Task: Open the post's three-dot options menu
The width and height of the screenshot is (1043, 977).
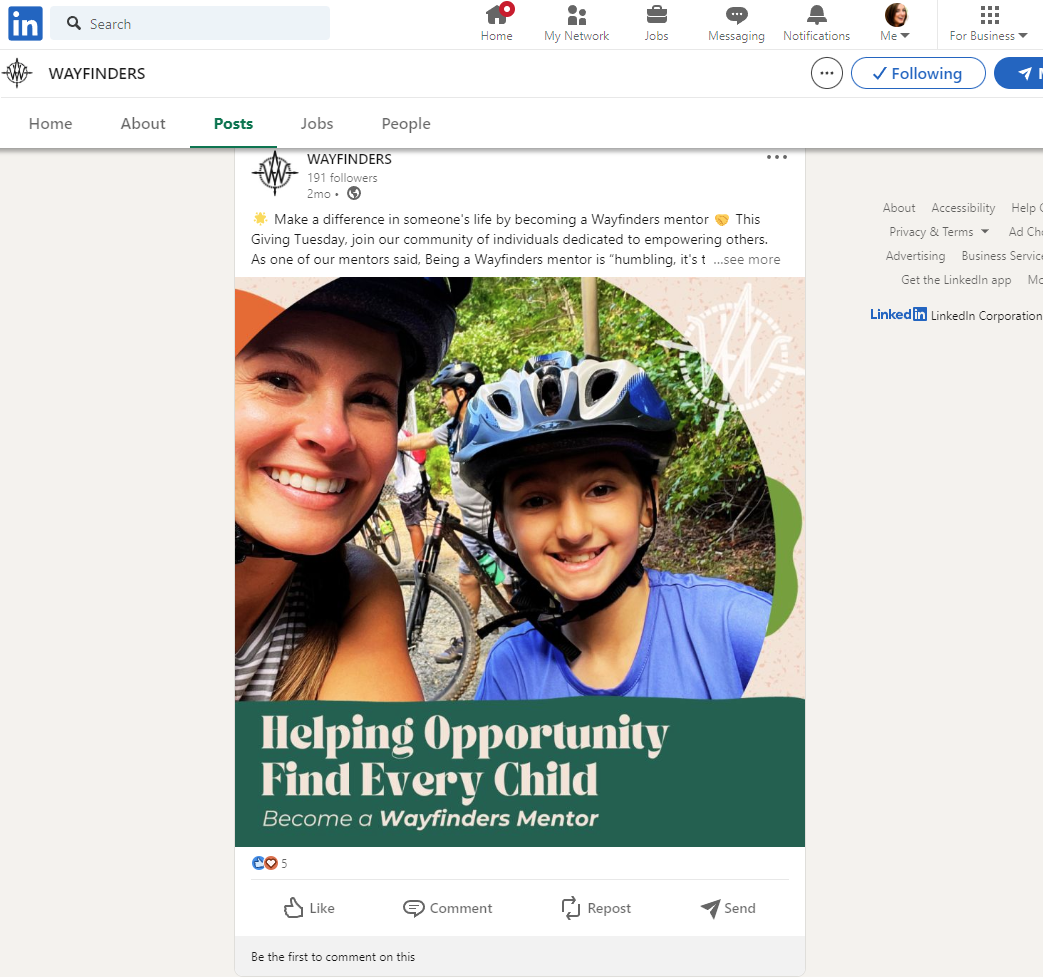Action: point(777,157)
